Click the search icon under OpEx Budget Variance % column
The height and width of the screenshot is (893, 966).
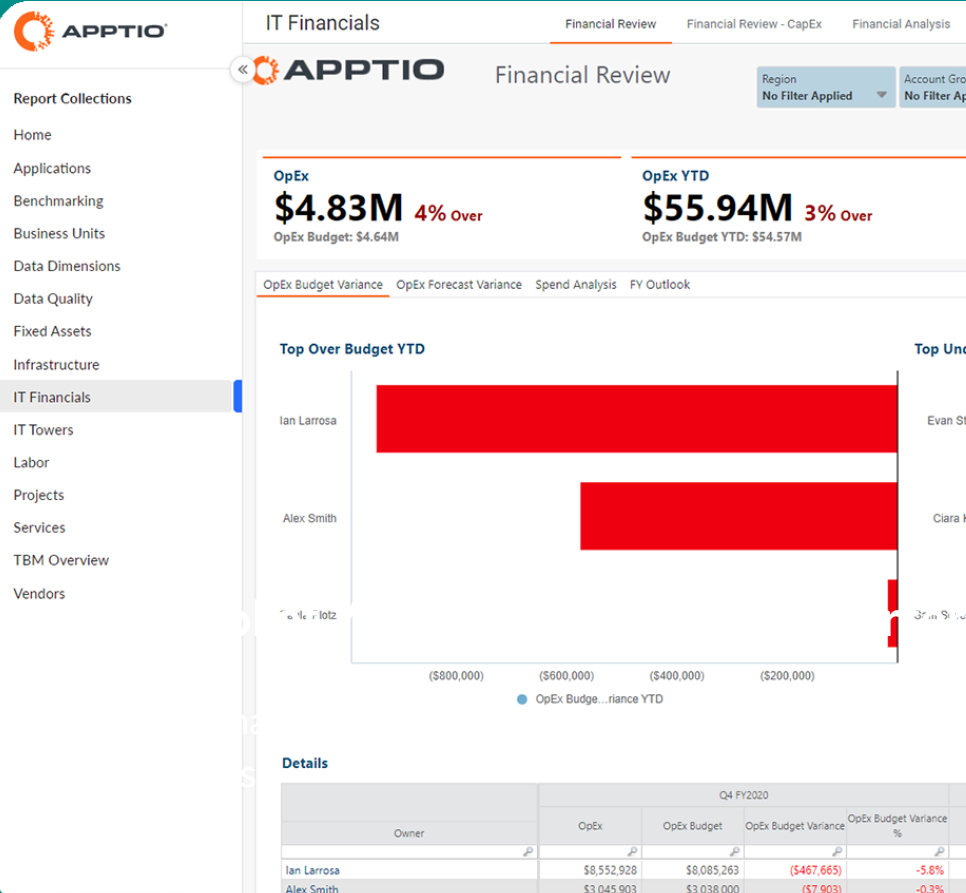939,852
